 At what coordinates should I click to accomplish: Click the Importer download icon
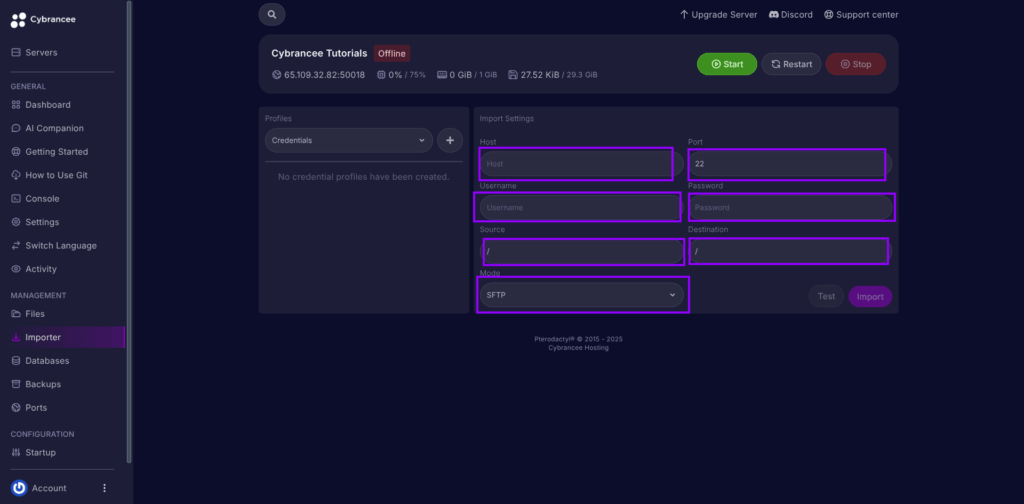16,338
